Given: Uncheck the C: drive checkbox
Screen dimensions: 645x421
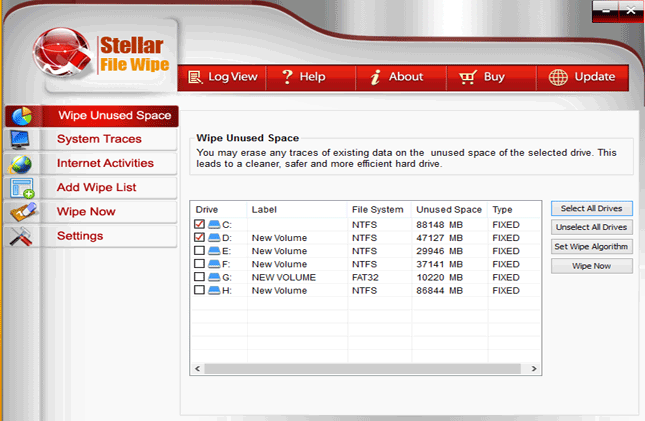Looking at the screenshot, I should (200, 224).
